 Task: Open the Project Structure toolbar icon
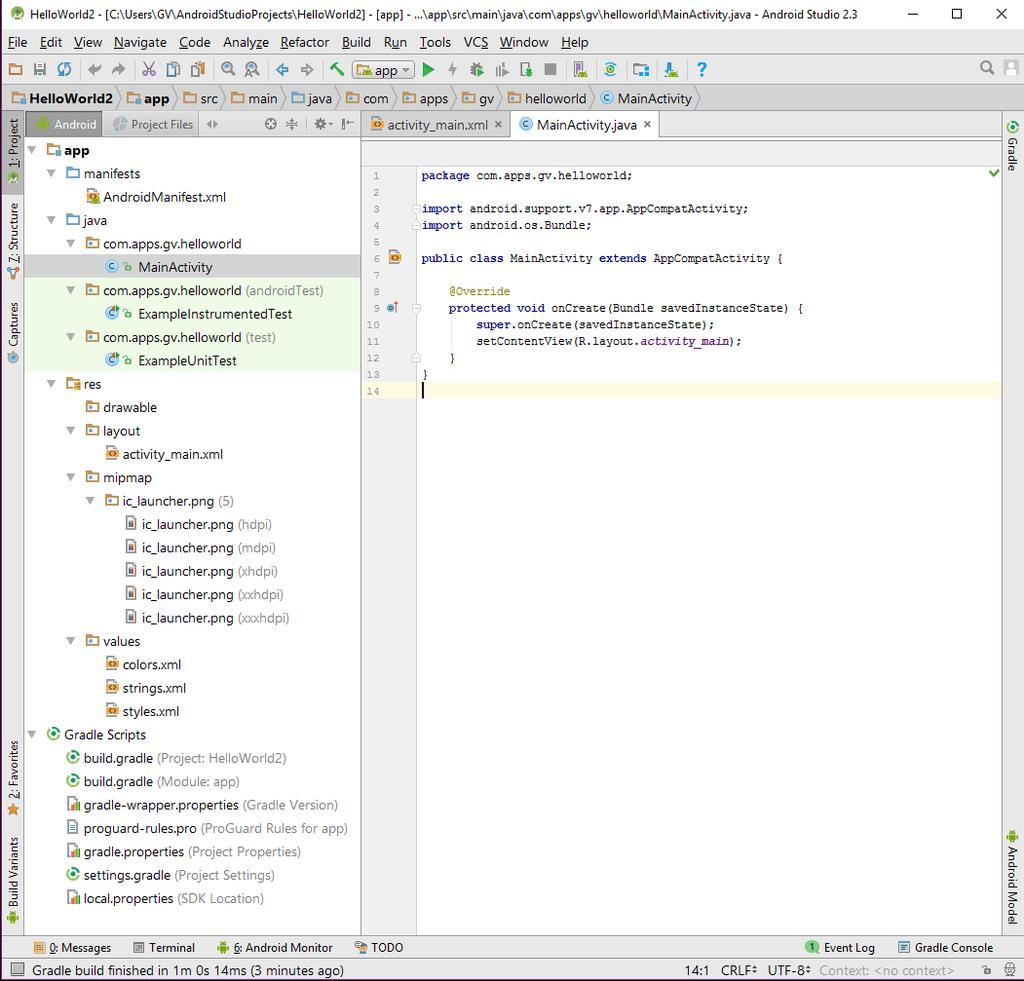pyautogui.click(x=641, y=69)
